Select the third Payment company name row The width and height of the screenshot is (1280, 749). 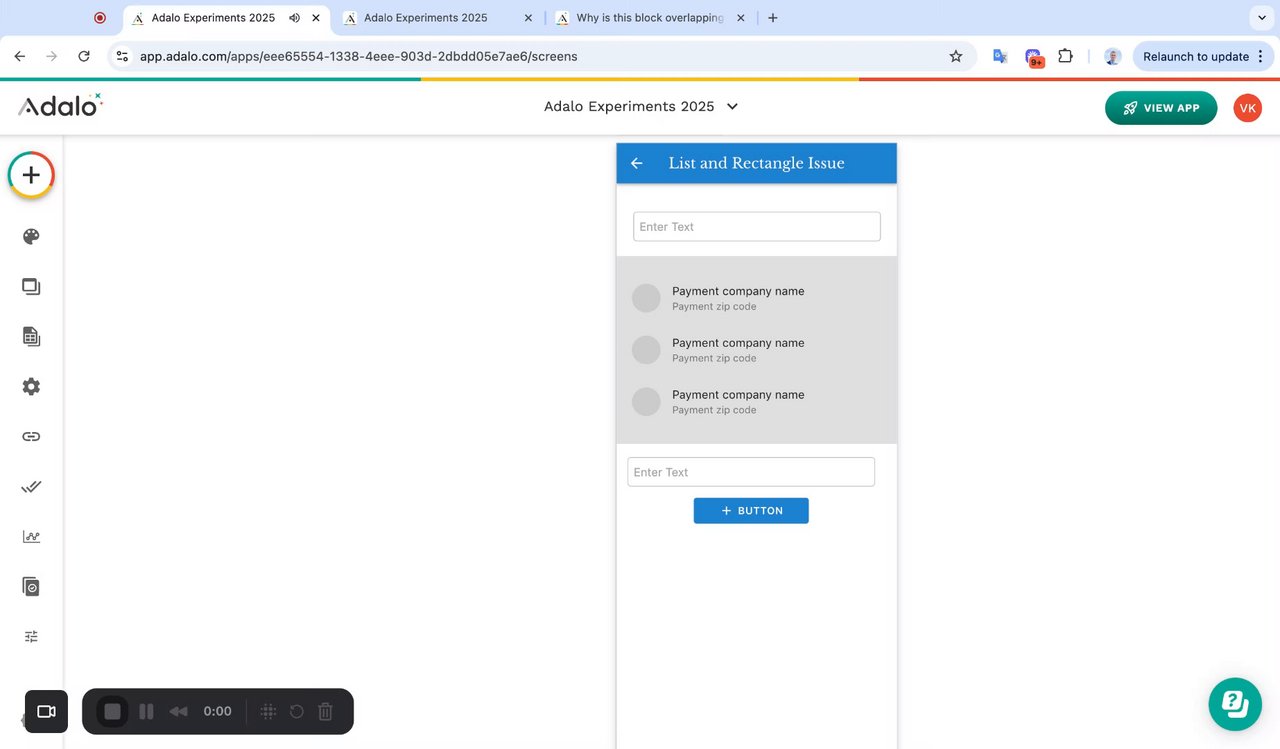point(757,402)
